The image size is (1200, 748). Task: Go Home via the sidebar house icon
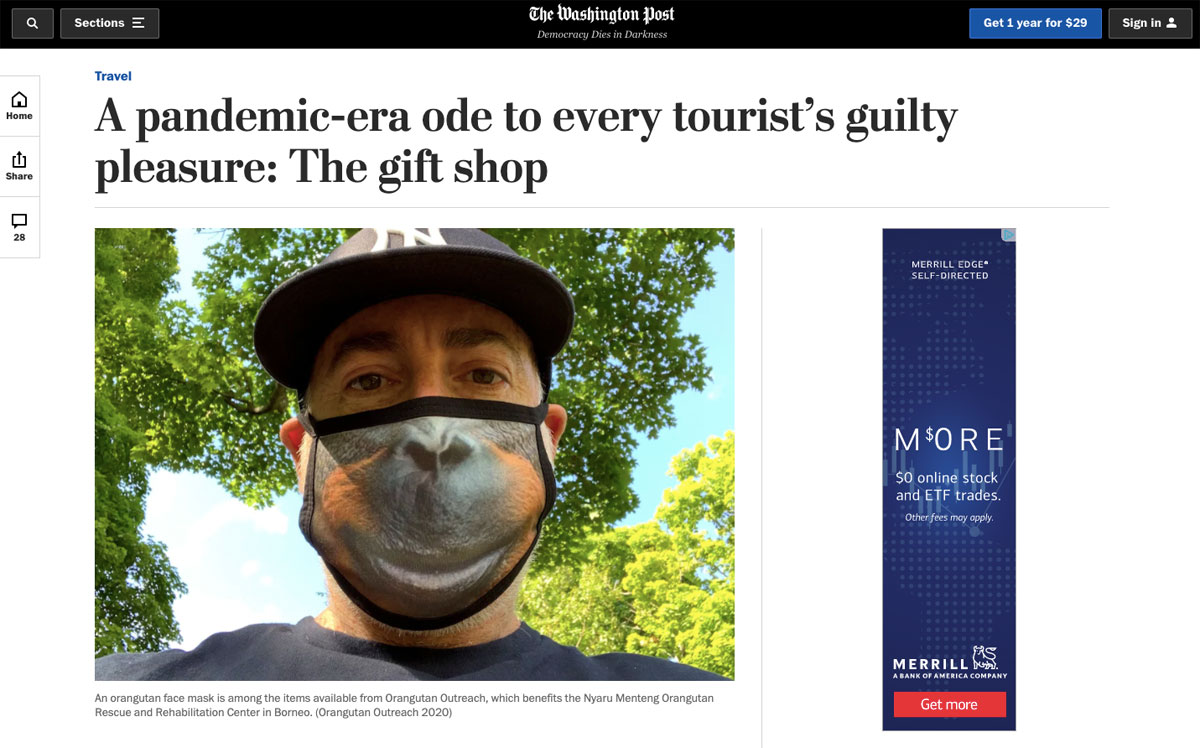[19, 106]
